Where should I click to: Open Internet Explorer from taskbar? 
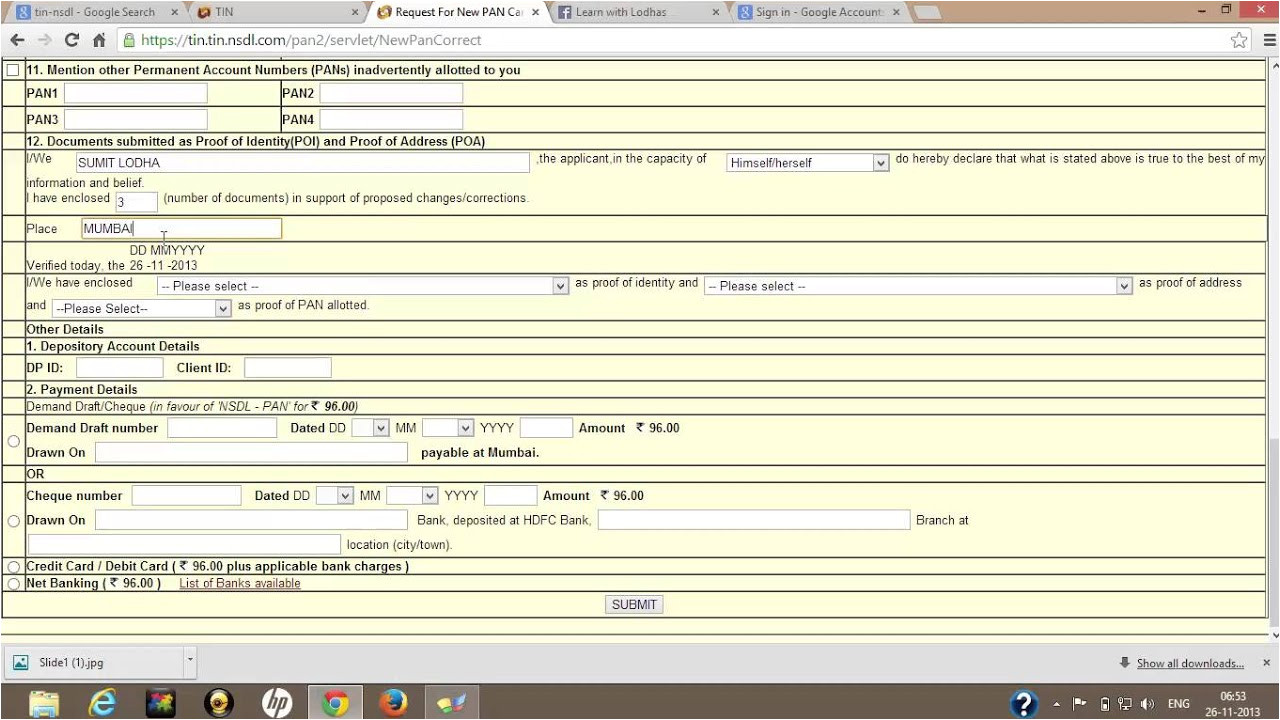[102, 704]
